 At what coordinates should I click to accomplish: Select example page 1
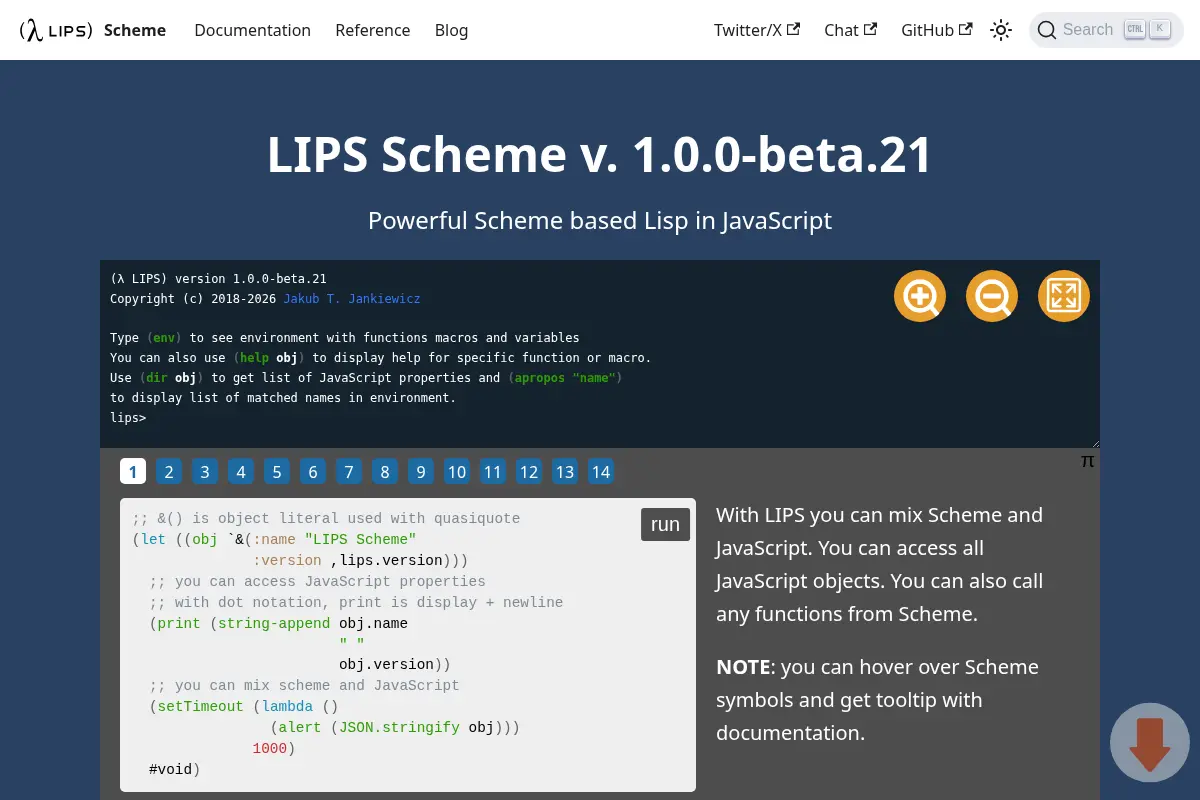[133, 471]
